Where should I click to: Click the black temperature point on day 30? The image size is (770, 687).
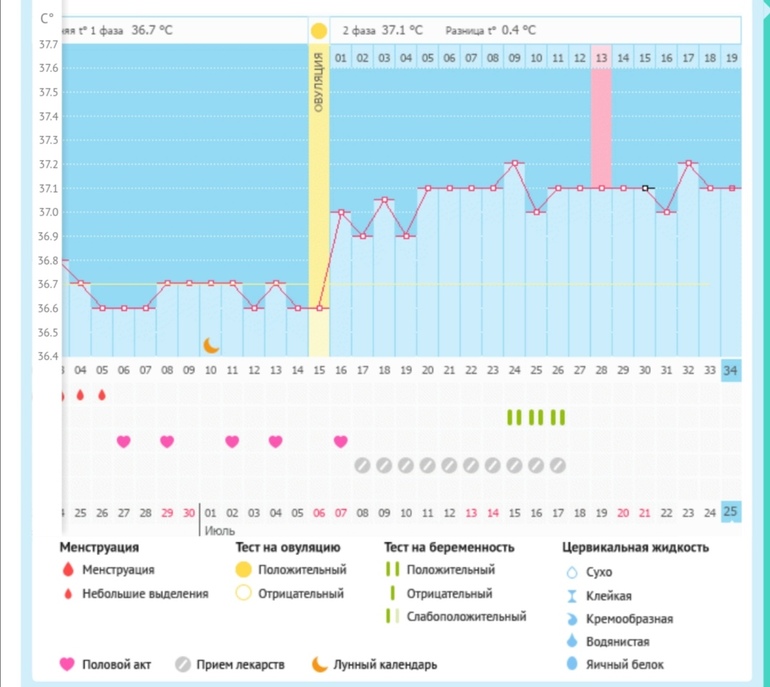tap(645, 188)
